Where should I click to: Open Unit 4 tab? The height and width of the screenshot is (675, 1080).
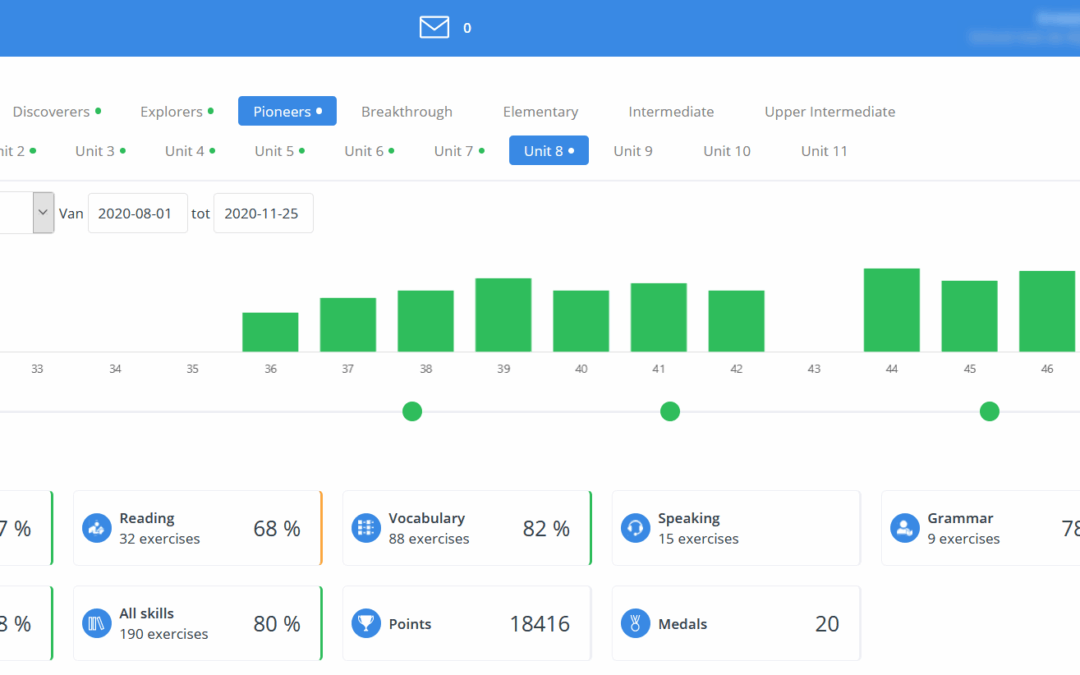click(x=190, y=151)
